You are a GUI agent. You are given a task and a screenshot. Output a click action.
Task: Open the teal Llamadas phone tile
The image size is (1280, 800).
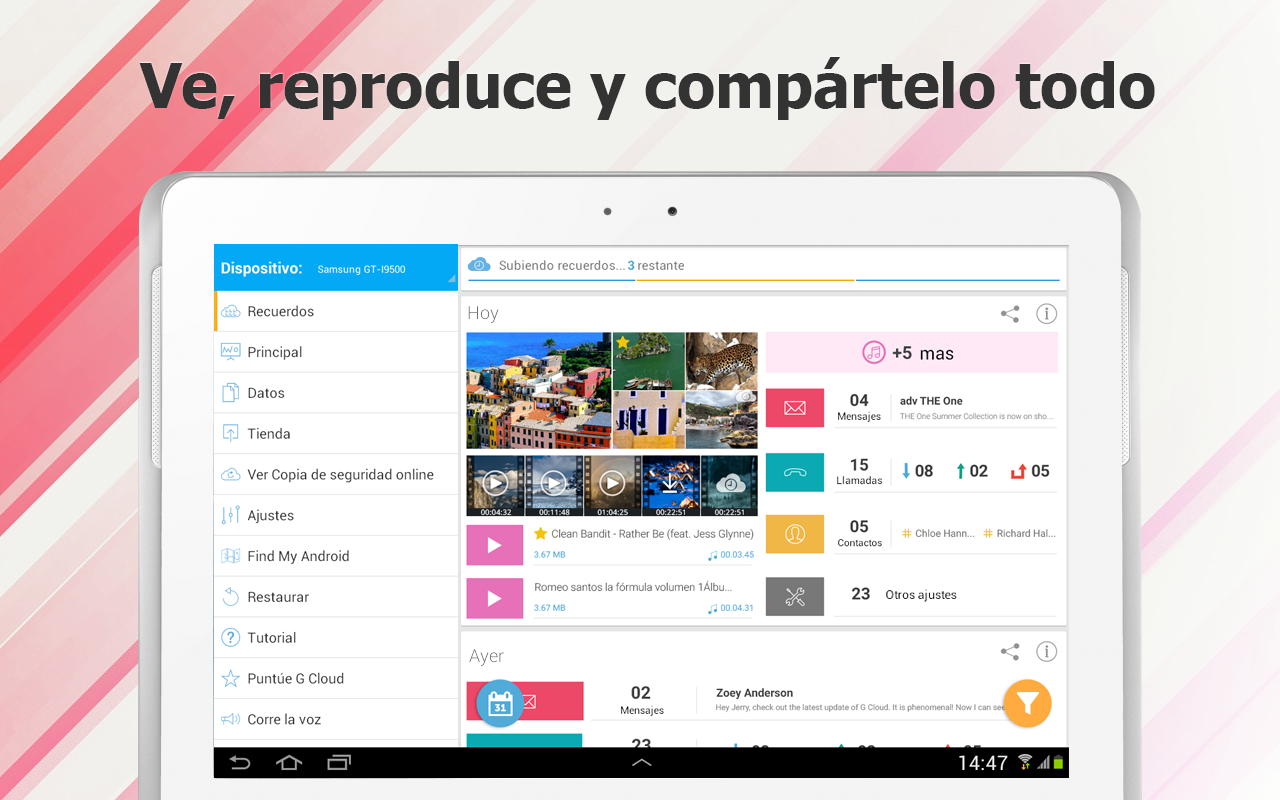(x=795, y=472)
